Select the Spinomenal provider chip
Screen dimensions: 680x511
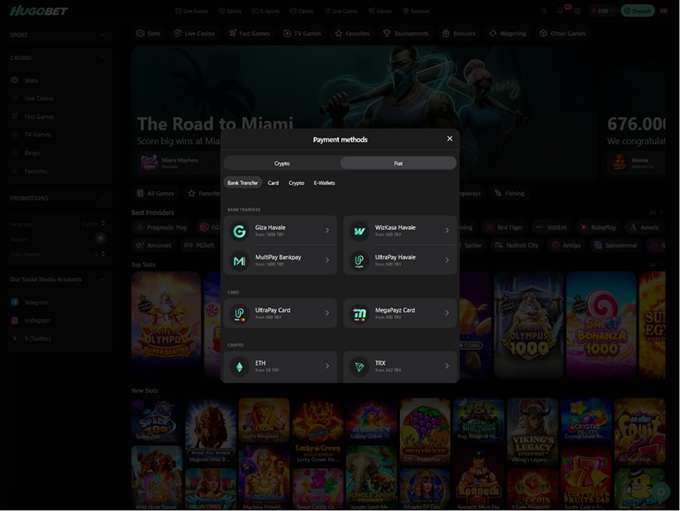tap(615, 245)
